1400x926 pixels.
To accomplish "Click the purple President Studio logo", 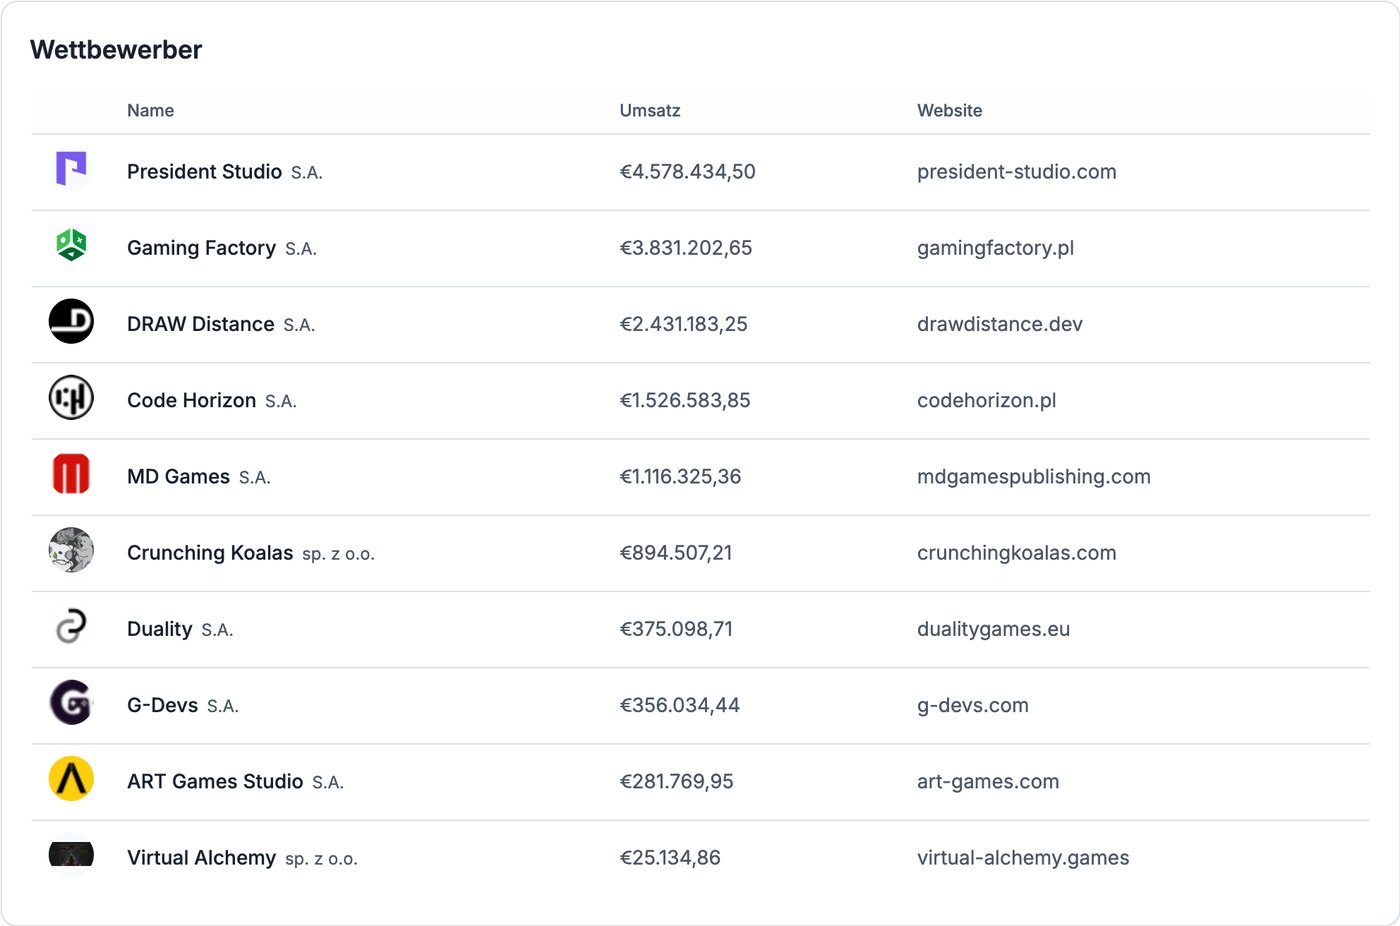I will click(71, 169).
